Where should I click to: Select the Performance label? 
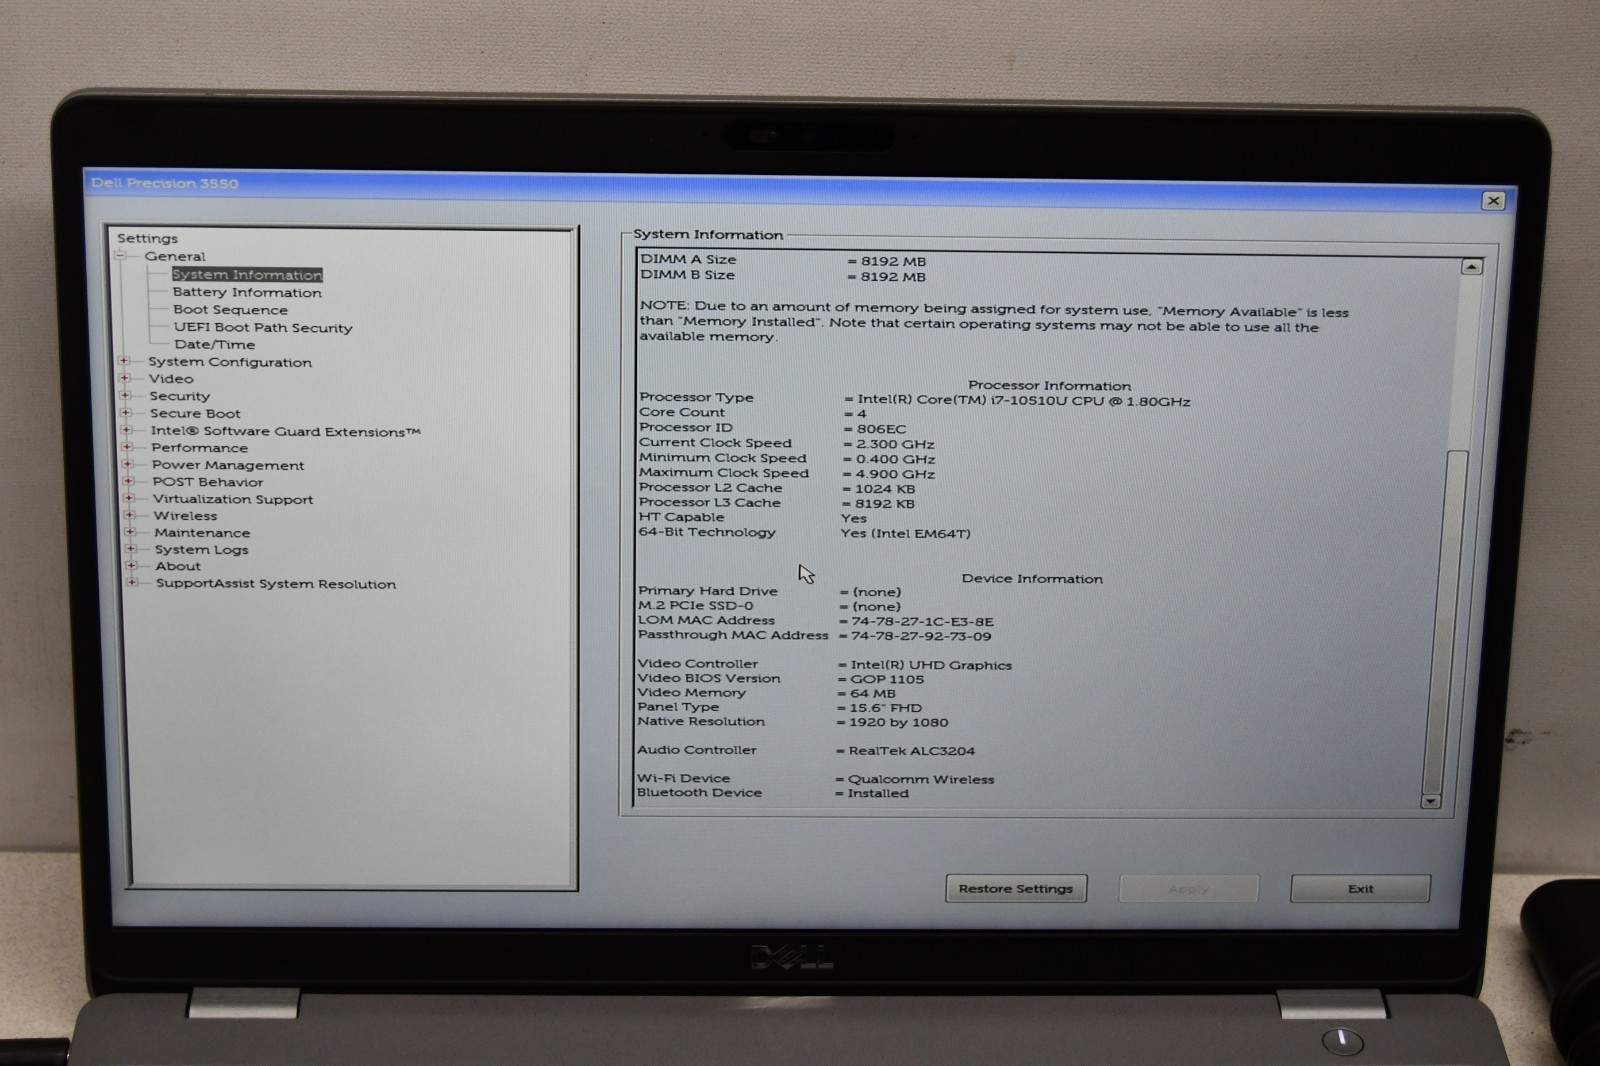pyautogui.click(x=199, y=447)
